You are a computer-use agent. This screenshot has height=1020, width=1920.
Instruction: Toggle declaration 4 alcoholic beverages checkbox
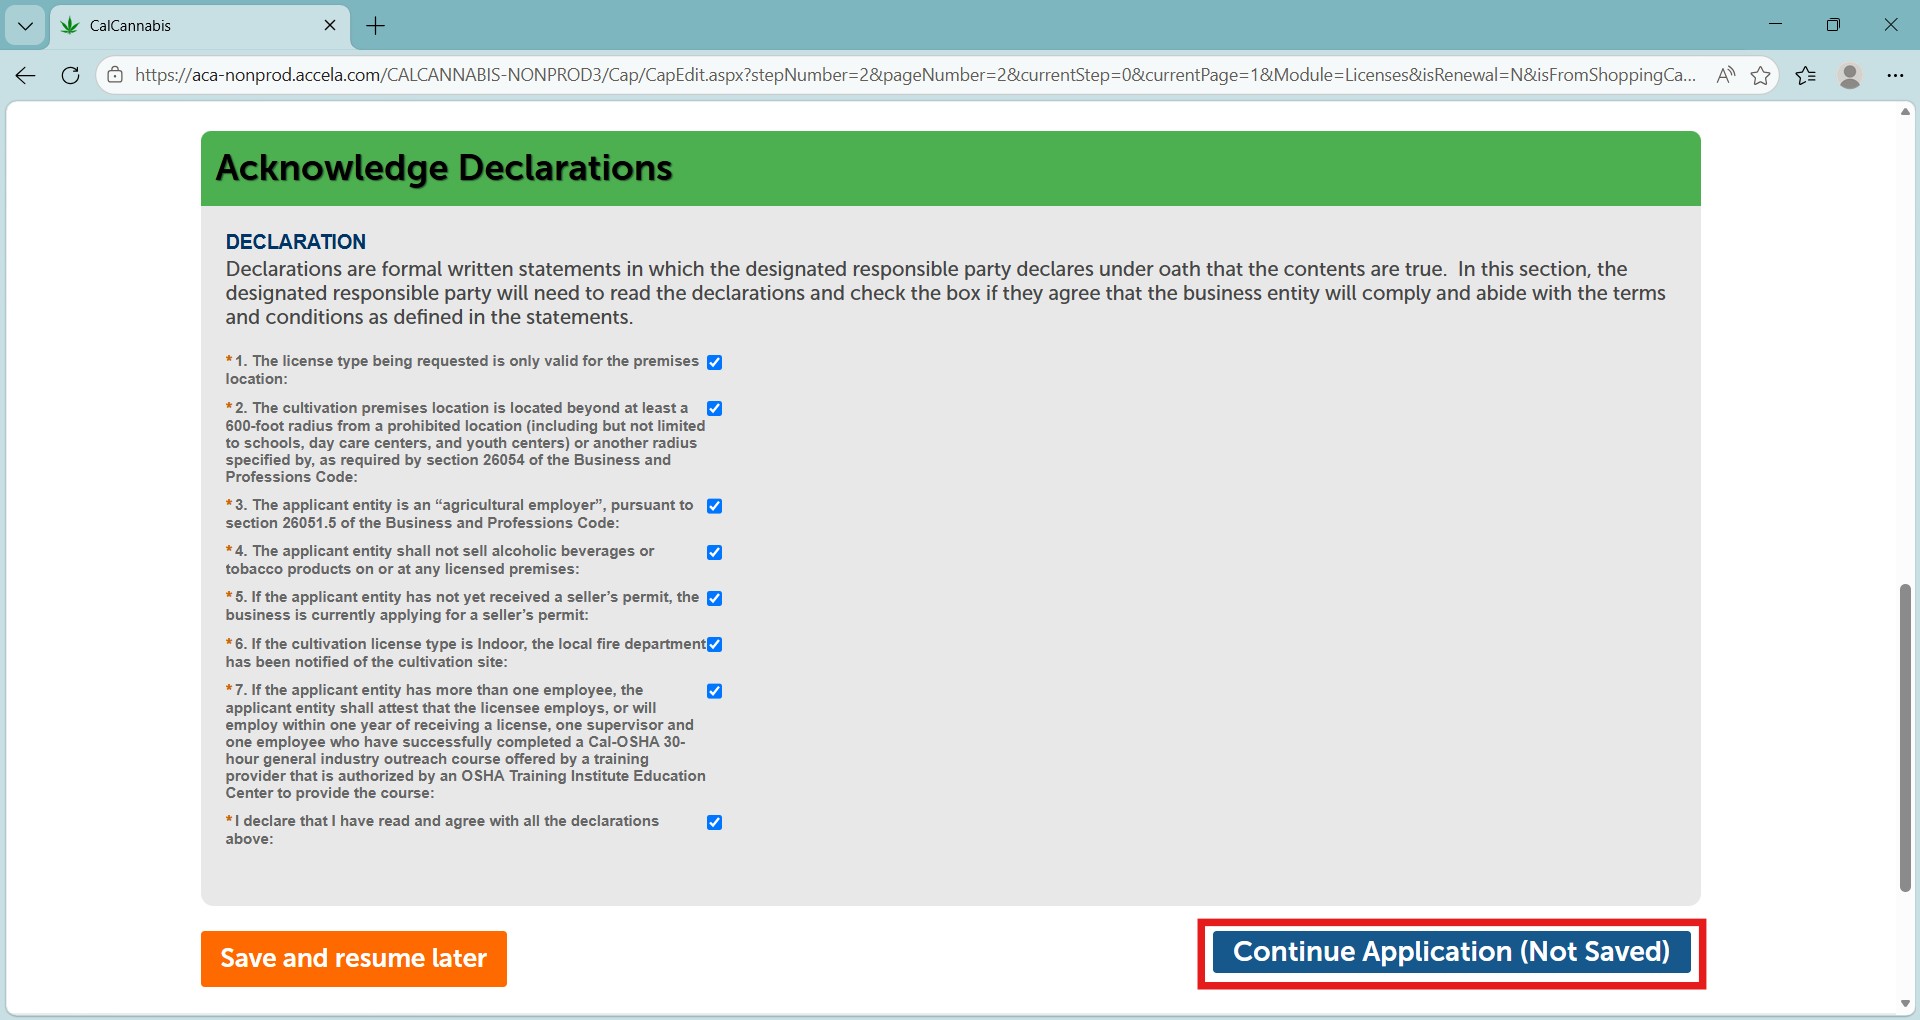[715, 552]
